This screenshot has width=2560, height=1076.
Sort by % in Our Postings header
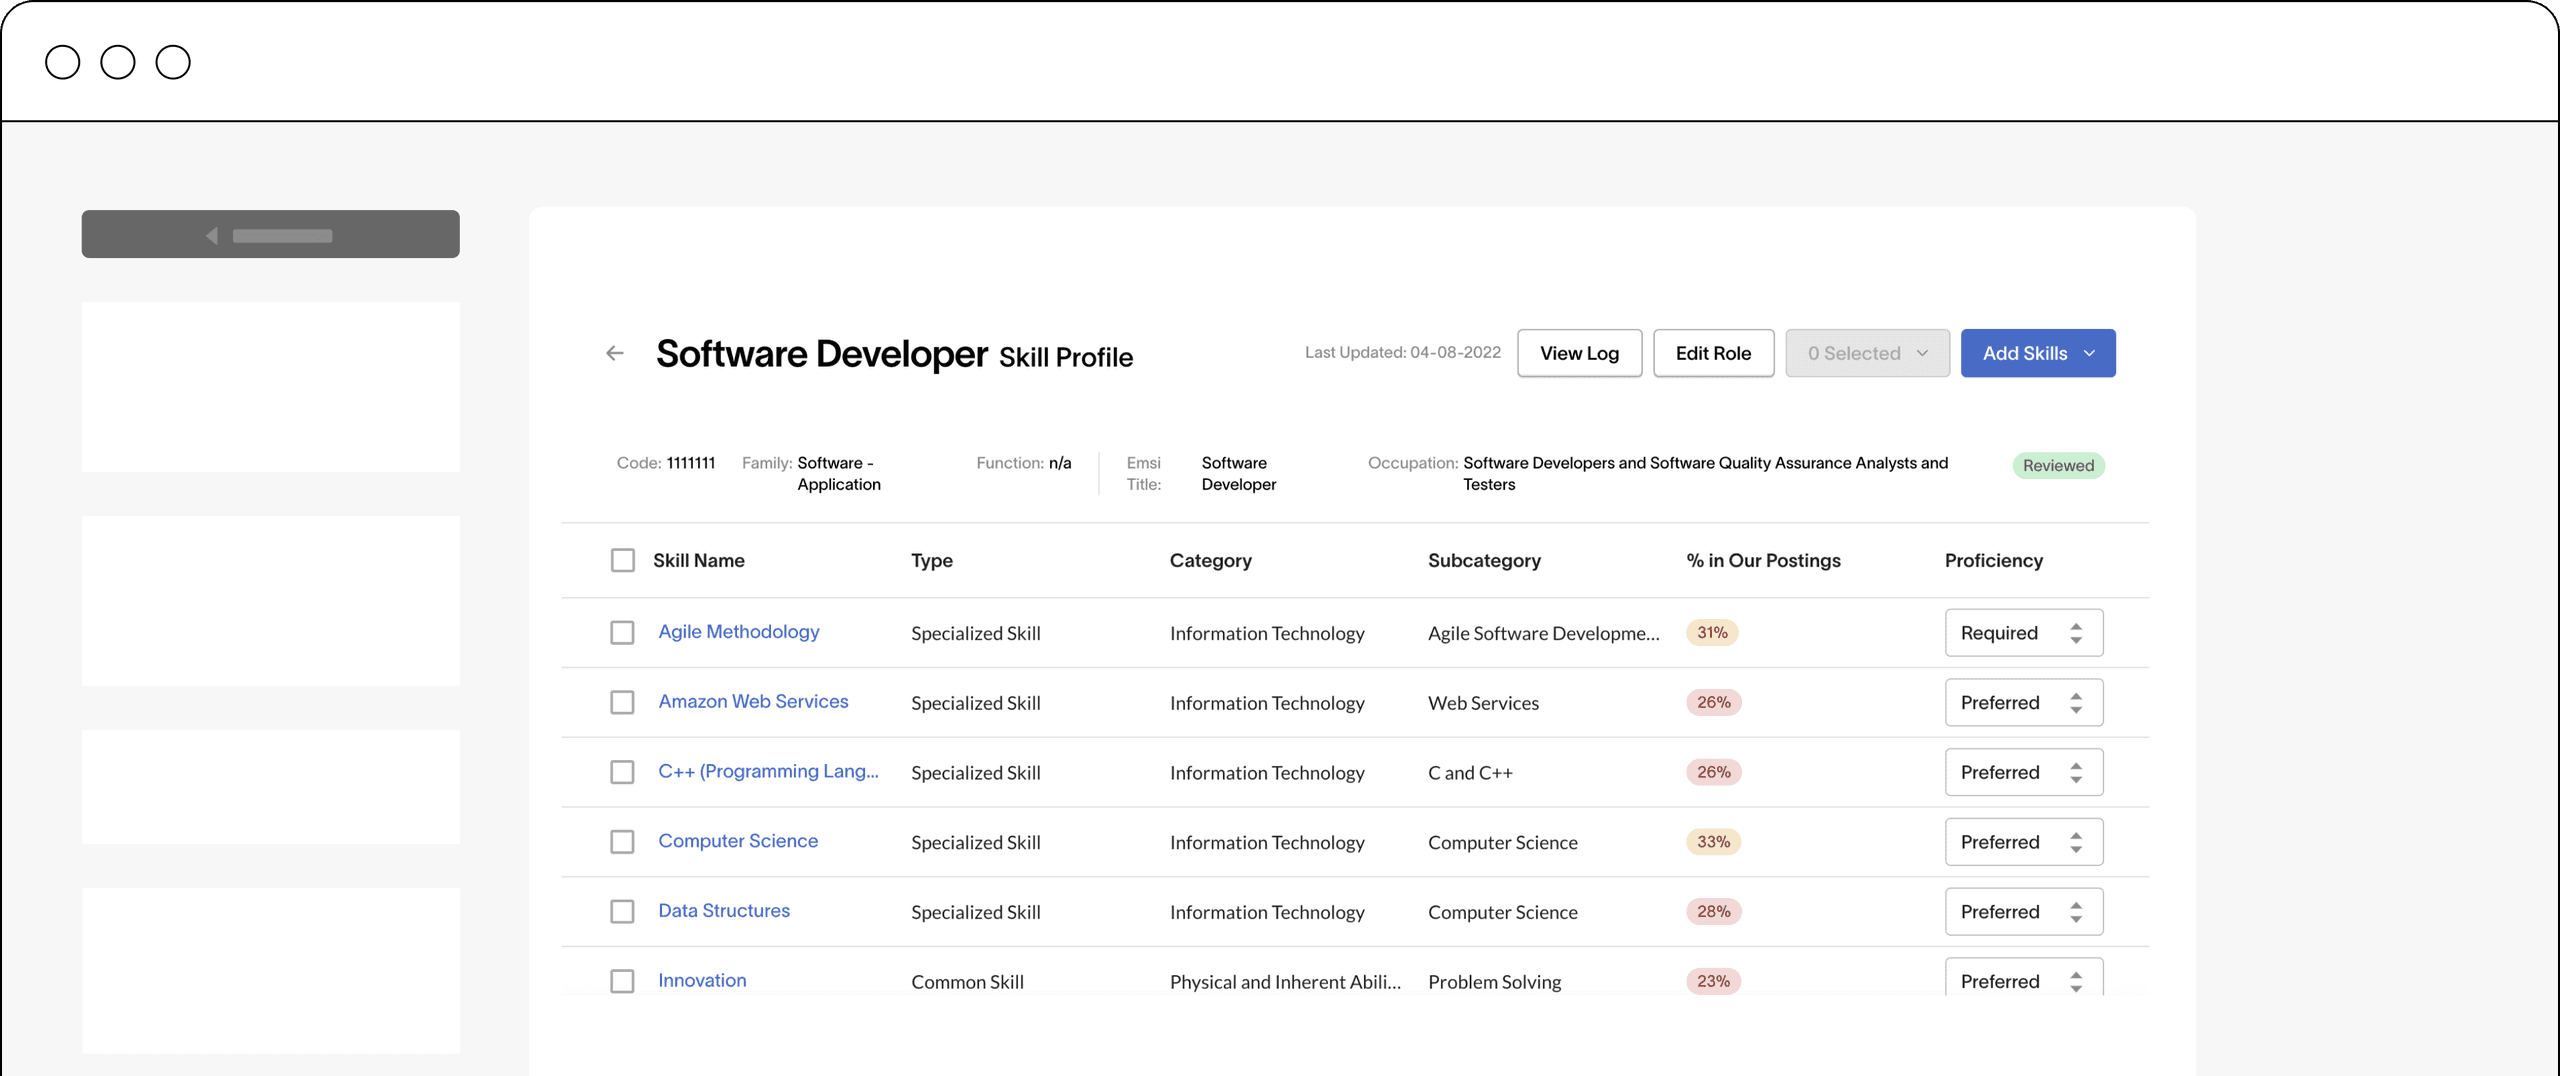[1762, 560]
